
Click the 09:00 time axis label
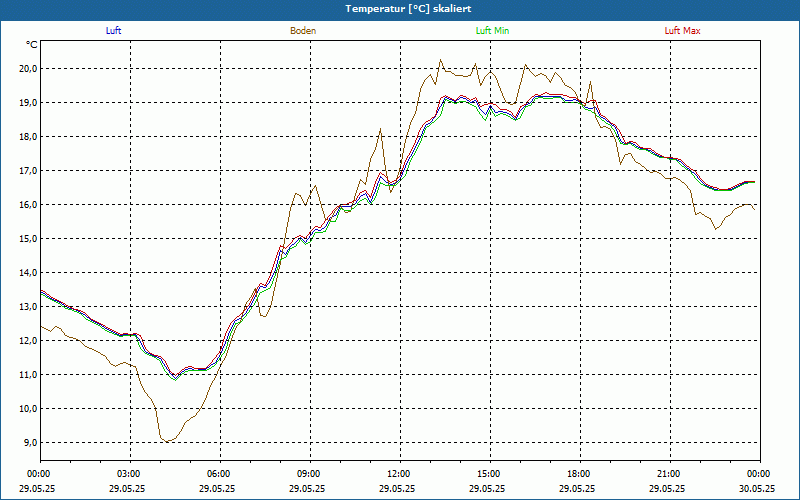pos(310,474)
